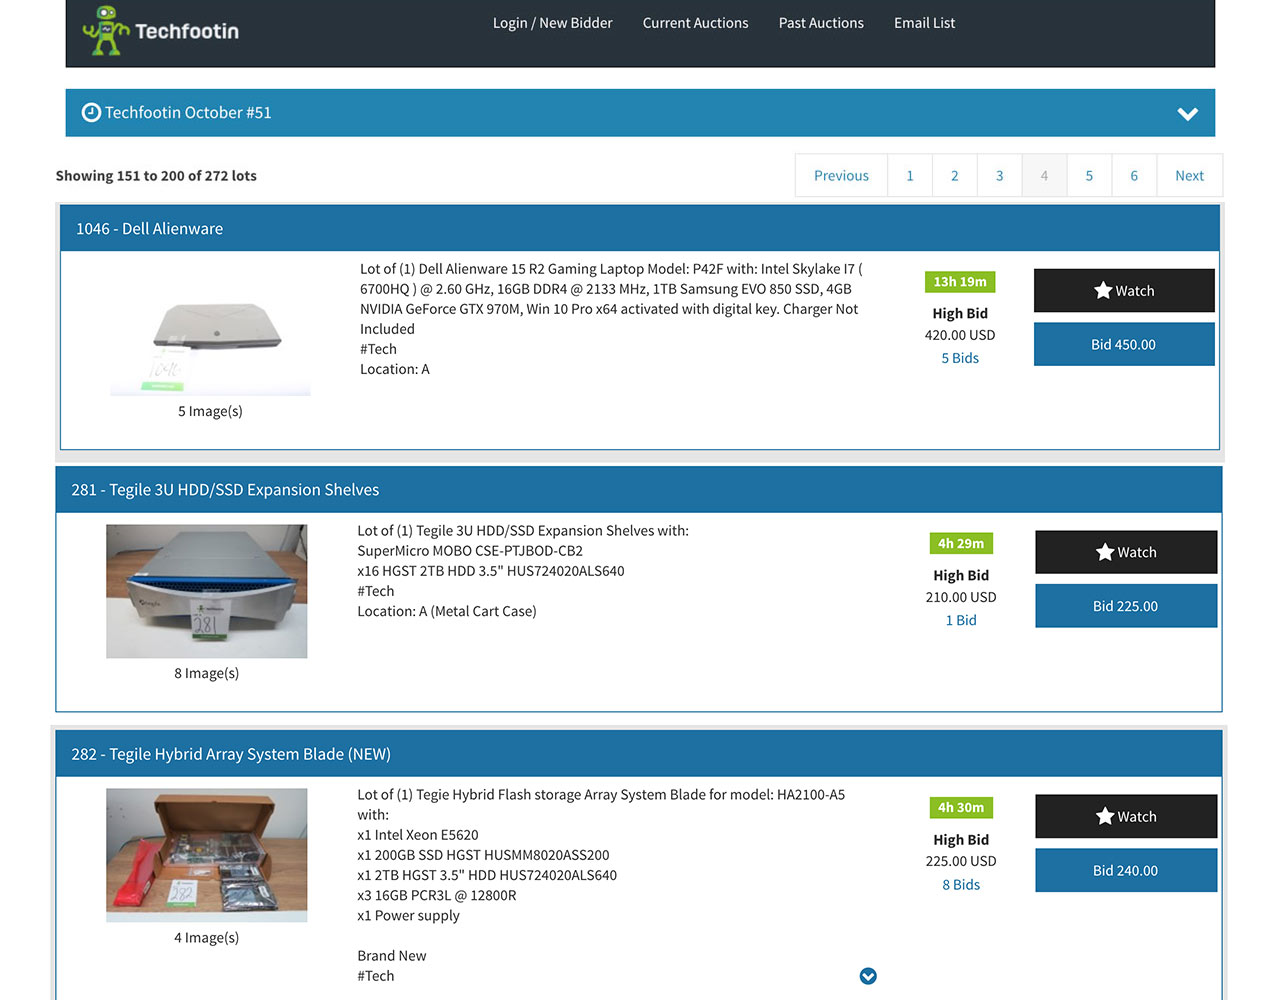Screen dimensions: 1280x1000
Task: Open Tegile Hybrid Array System Blade thumbnail
Action: pos(207,855)
